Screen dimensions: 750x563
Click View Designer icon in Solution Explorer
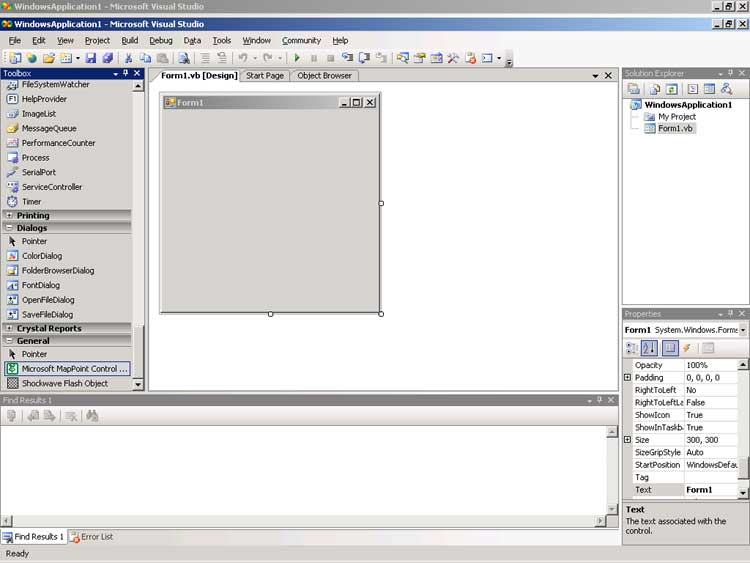click(x=709, y=89)
